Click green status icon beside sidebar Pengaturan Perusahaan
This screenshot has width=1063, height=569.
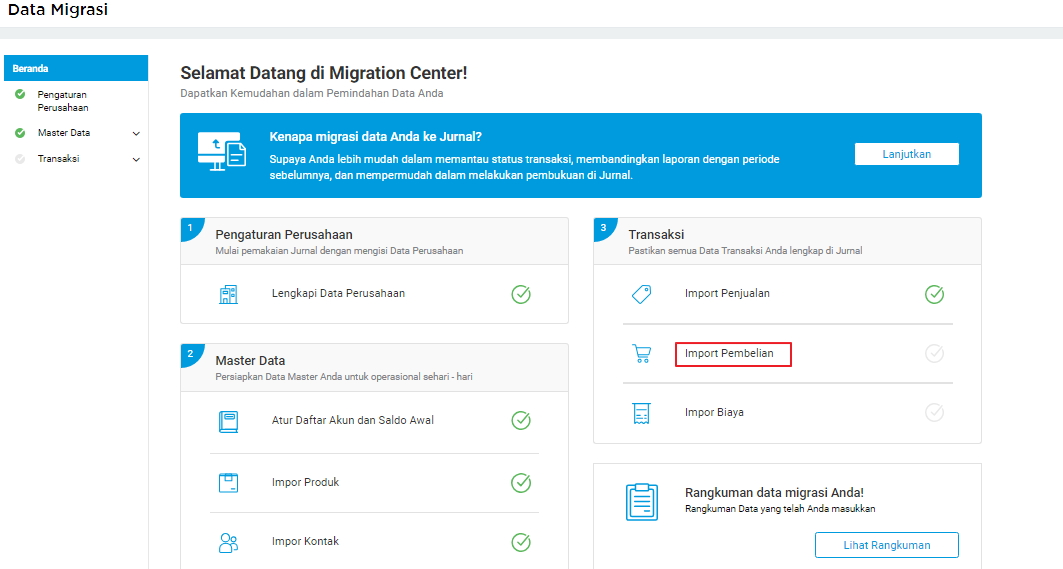pos(20,94)
